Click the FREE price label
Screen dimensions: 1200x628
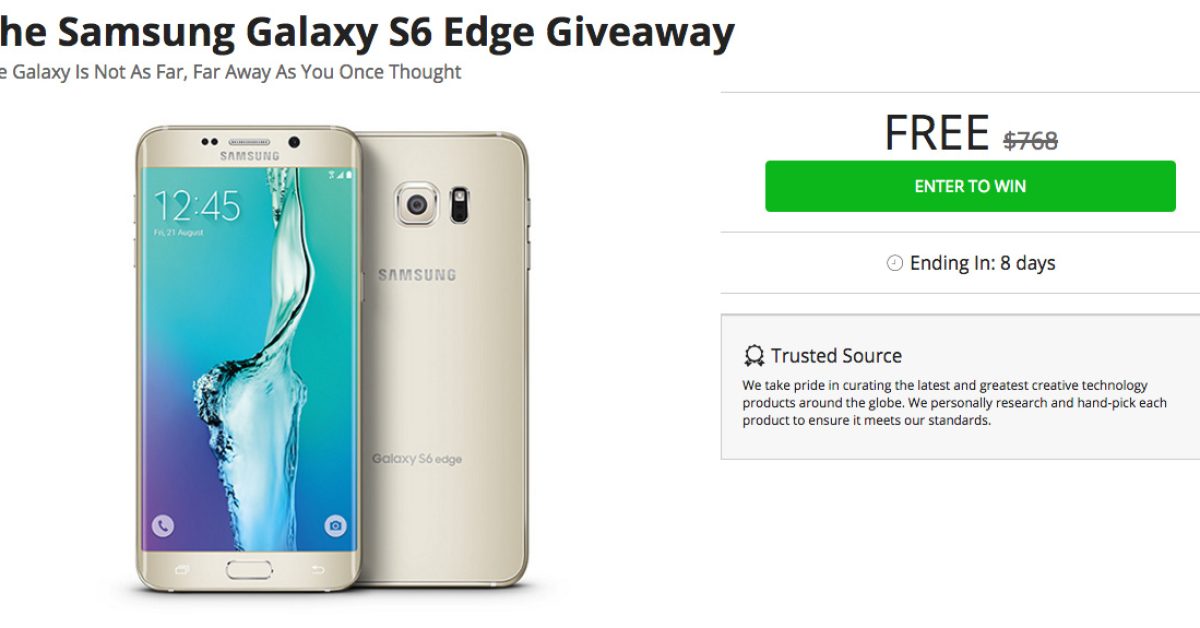pyautogui.click(x=937, y=133)
